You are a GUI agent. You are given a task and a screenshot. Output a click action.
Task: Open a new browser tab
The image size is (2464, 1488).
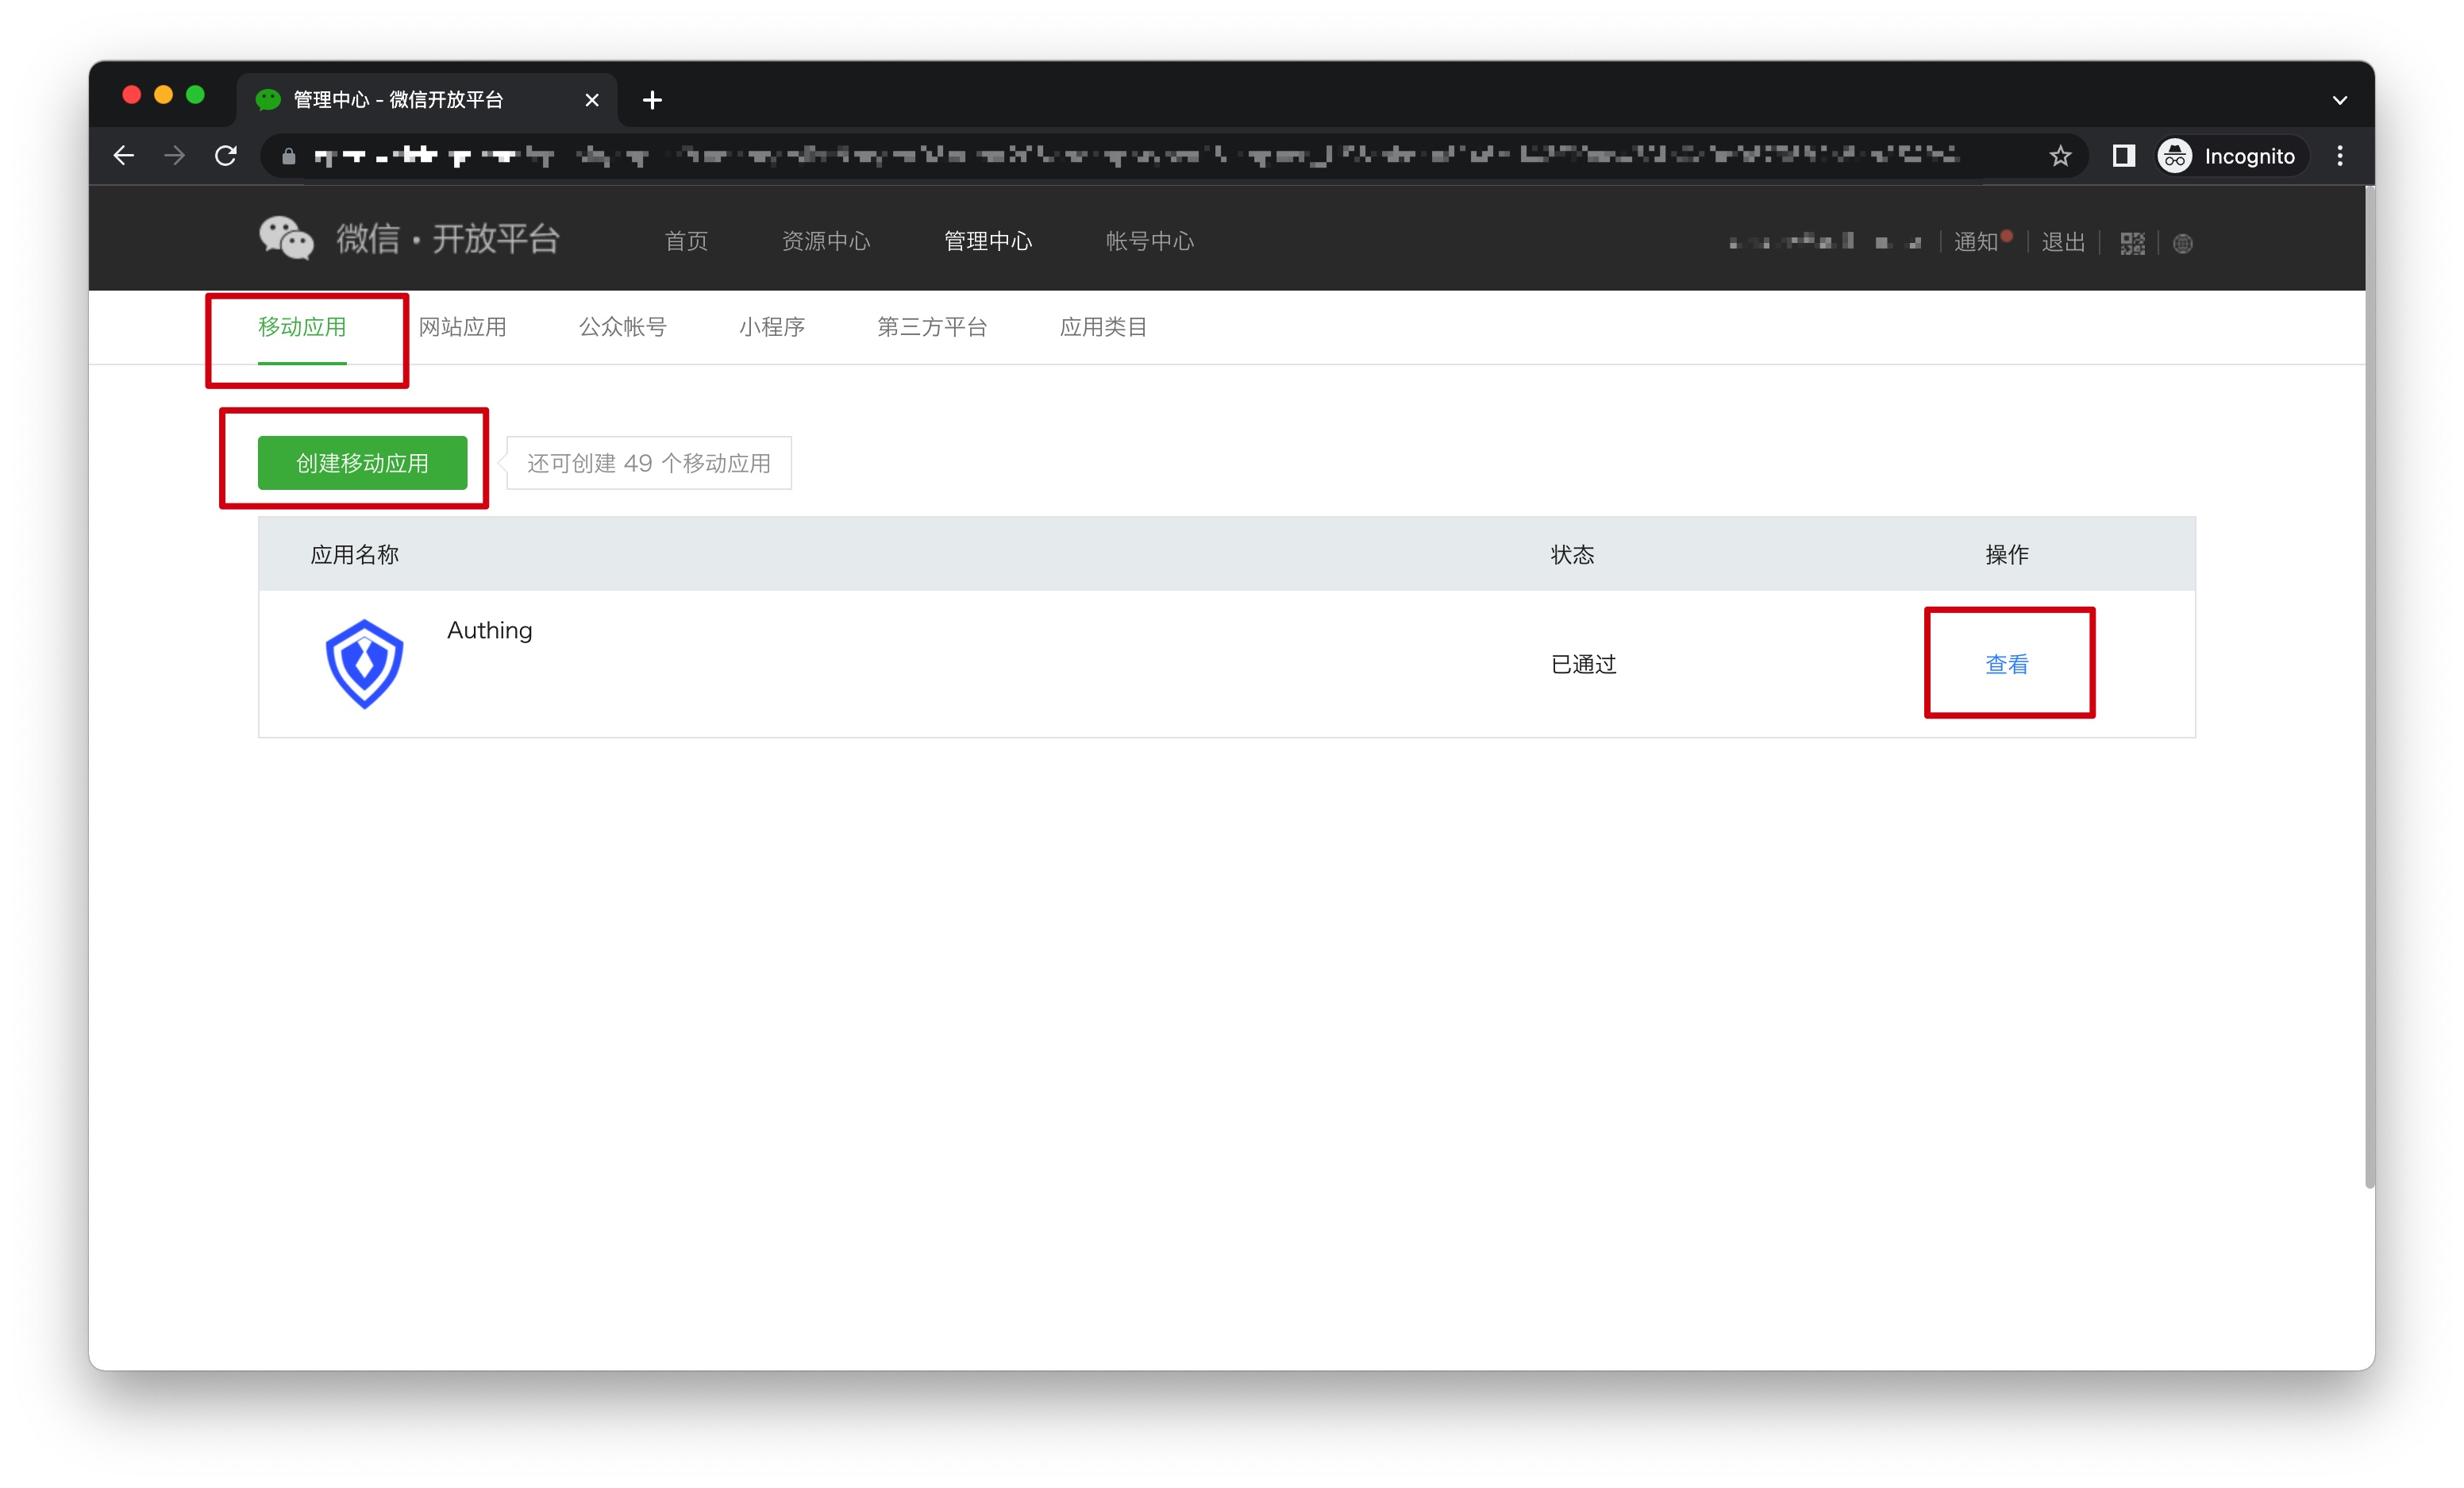point(652,100)
